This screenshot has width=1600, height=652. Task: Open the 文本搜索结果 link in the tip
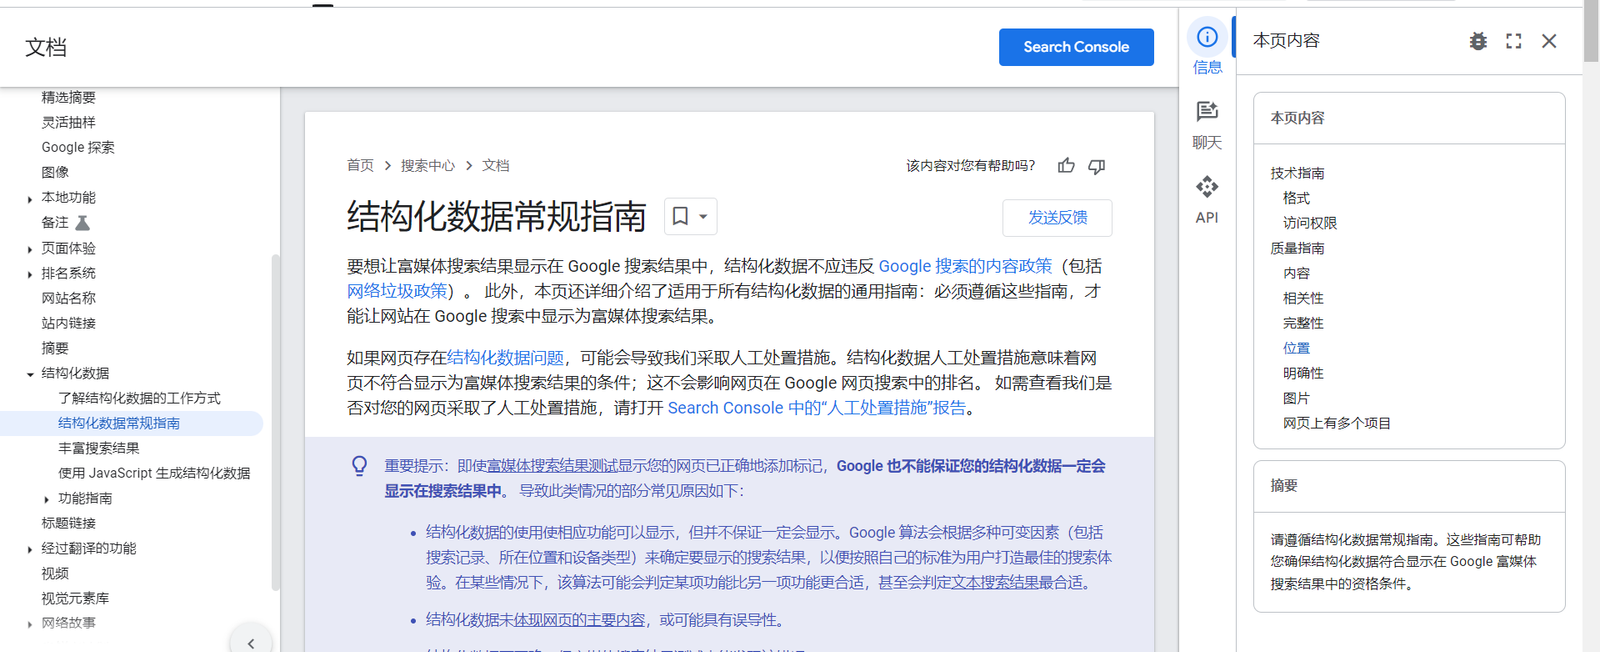[x=995, y=583]
